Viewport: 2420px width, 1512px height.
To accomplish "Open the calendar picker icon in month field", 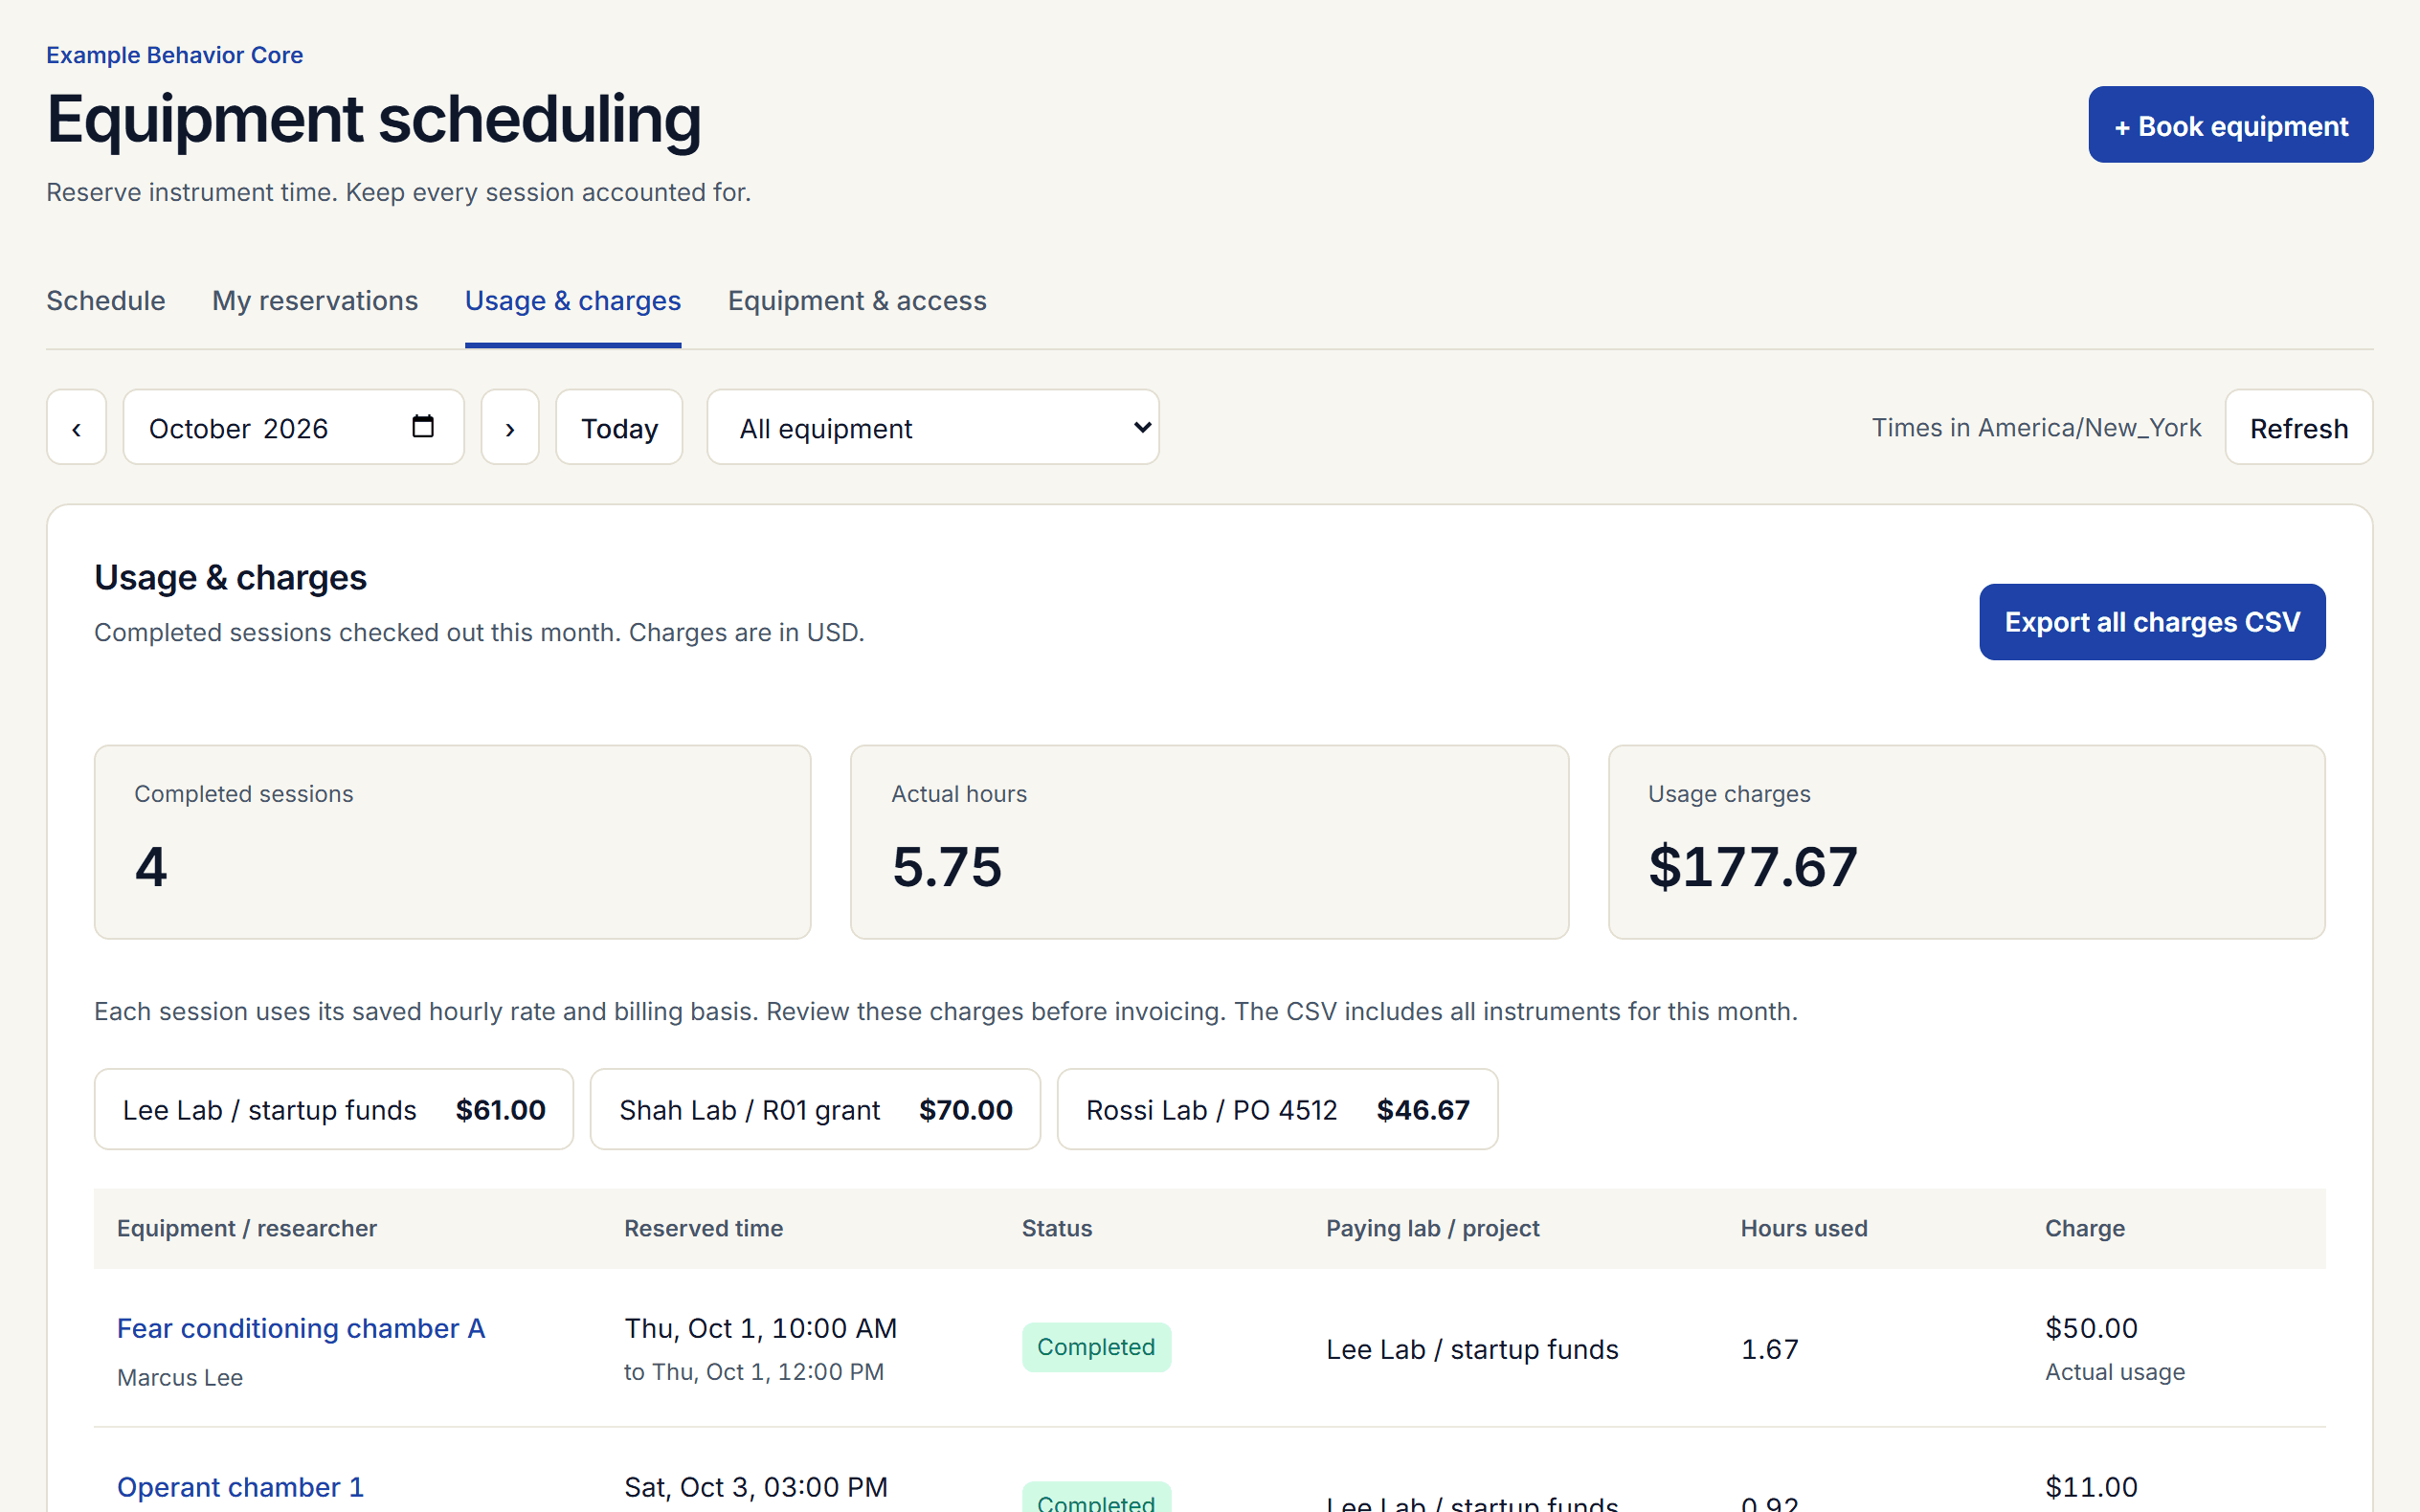I will 423,427.
